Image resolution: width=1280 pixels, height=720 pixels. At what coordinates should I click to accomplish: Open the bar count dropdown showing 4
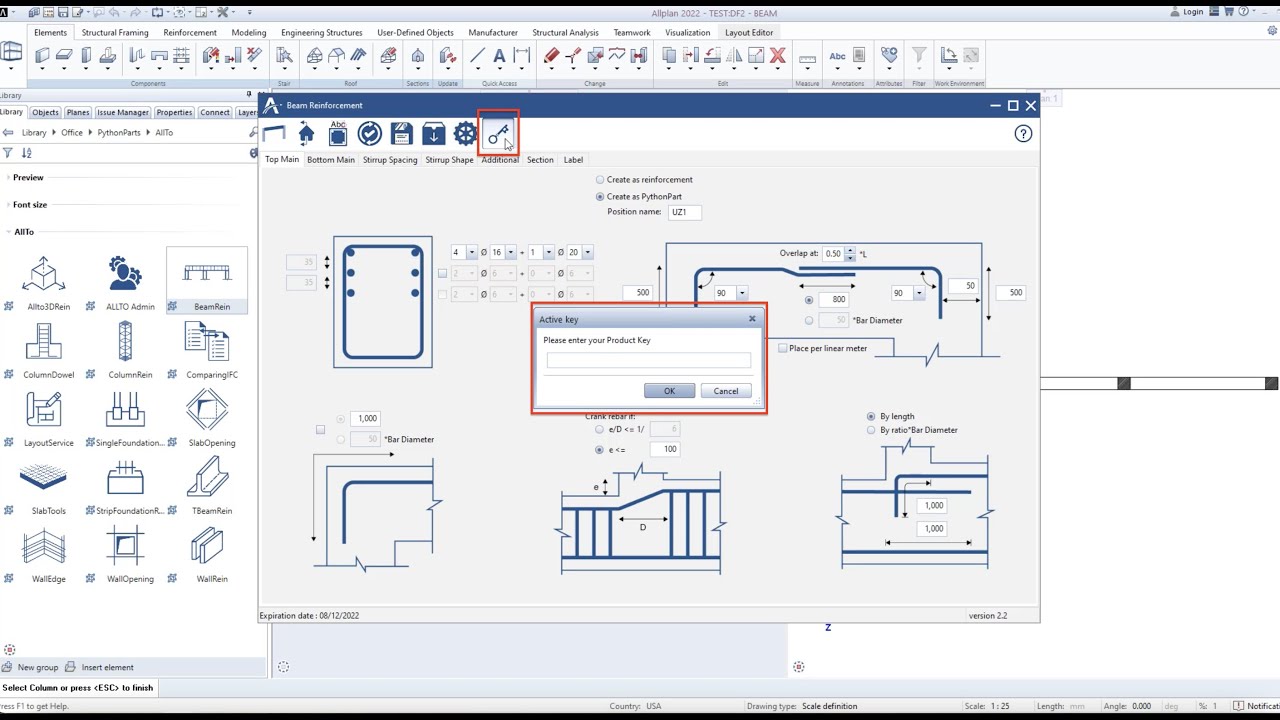coord(470,252)
